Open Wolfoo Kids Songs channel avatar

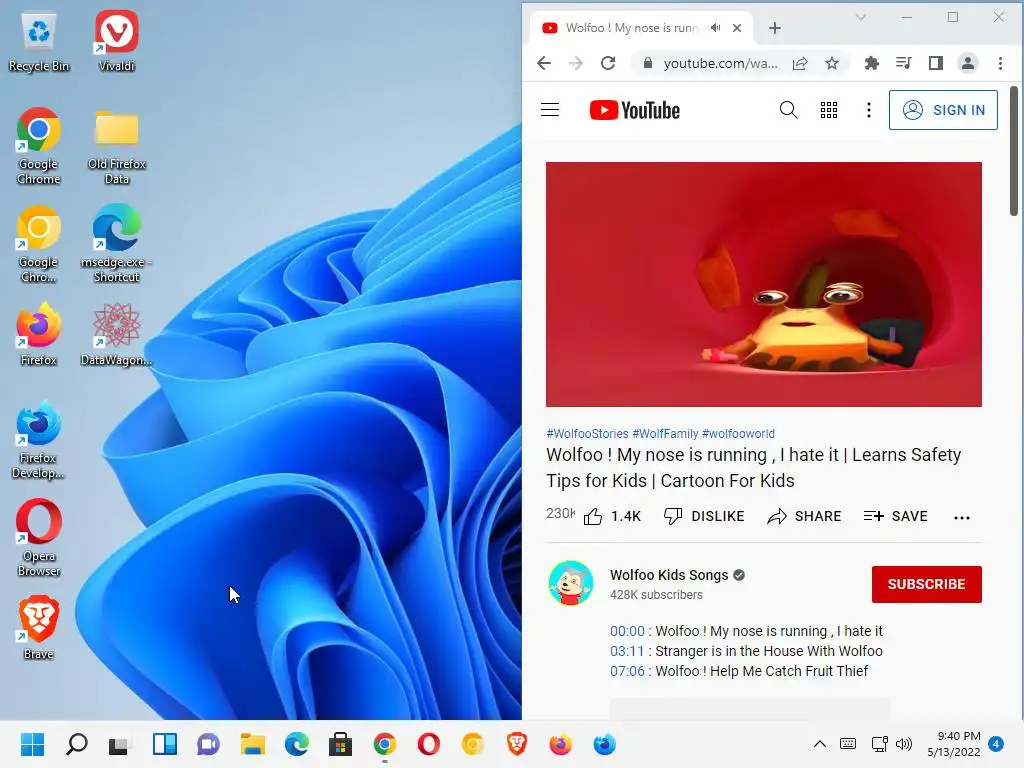[571, 583]
